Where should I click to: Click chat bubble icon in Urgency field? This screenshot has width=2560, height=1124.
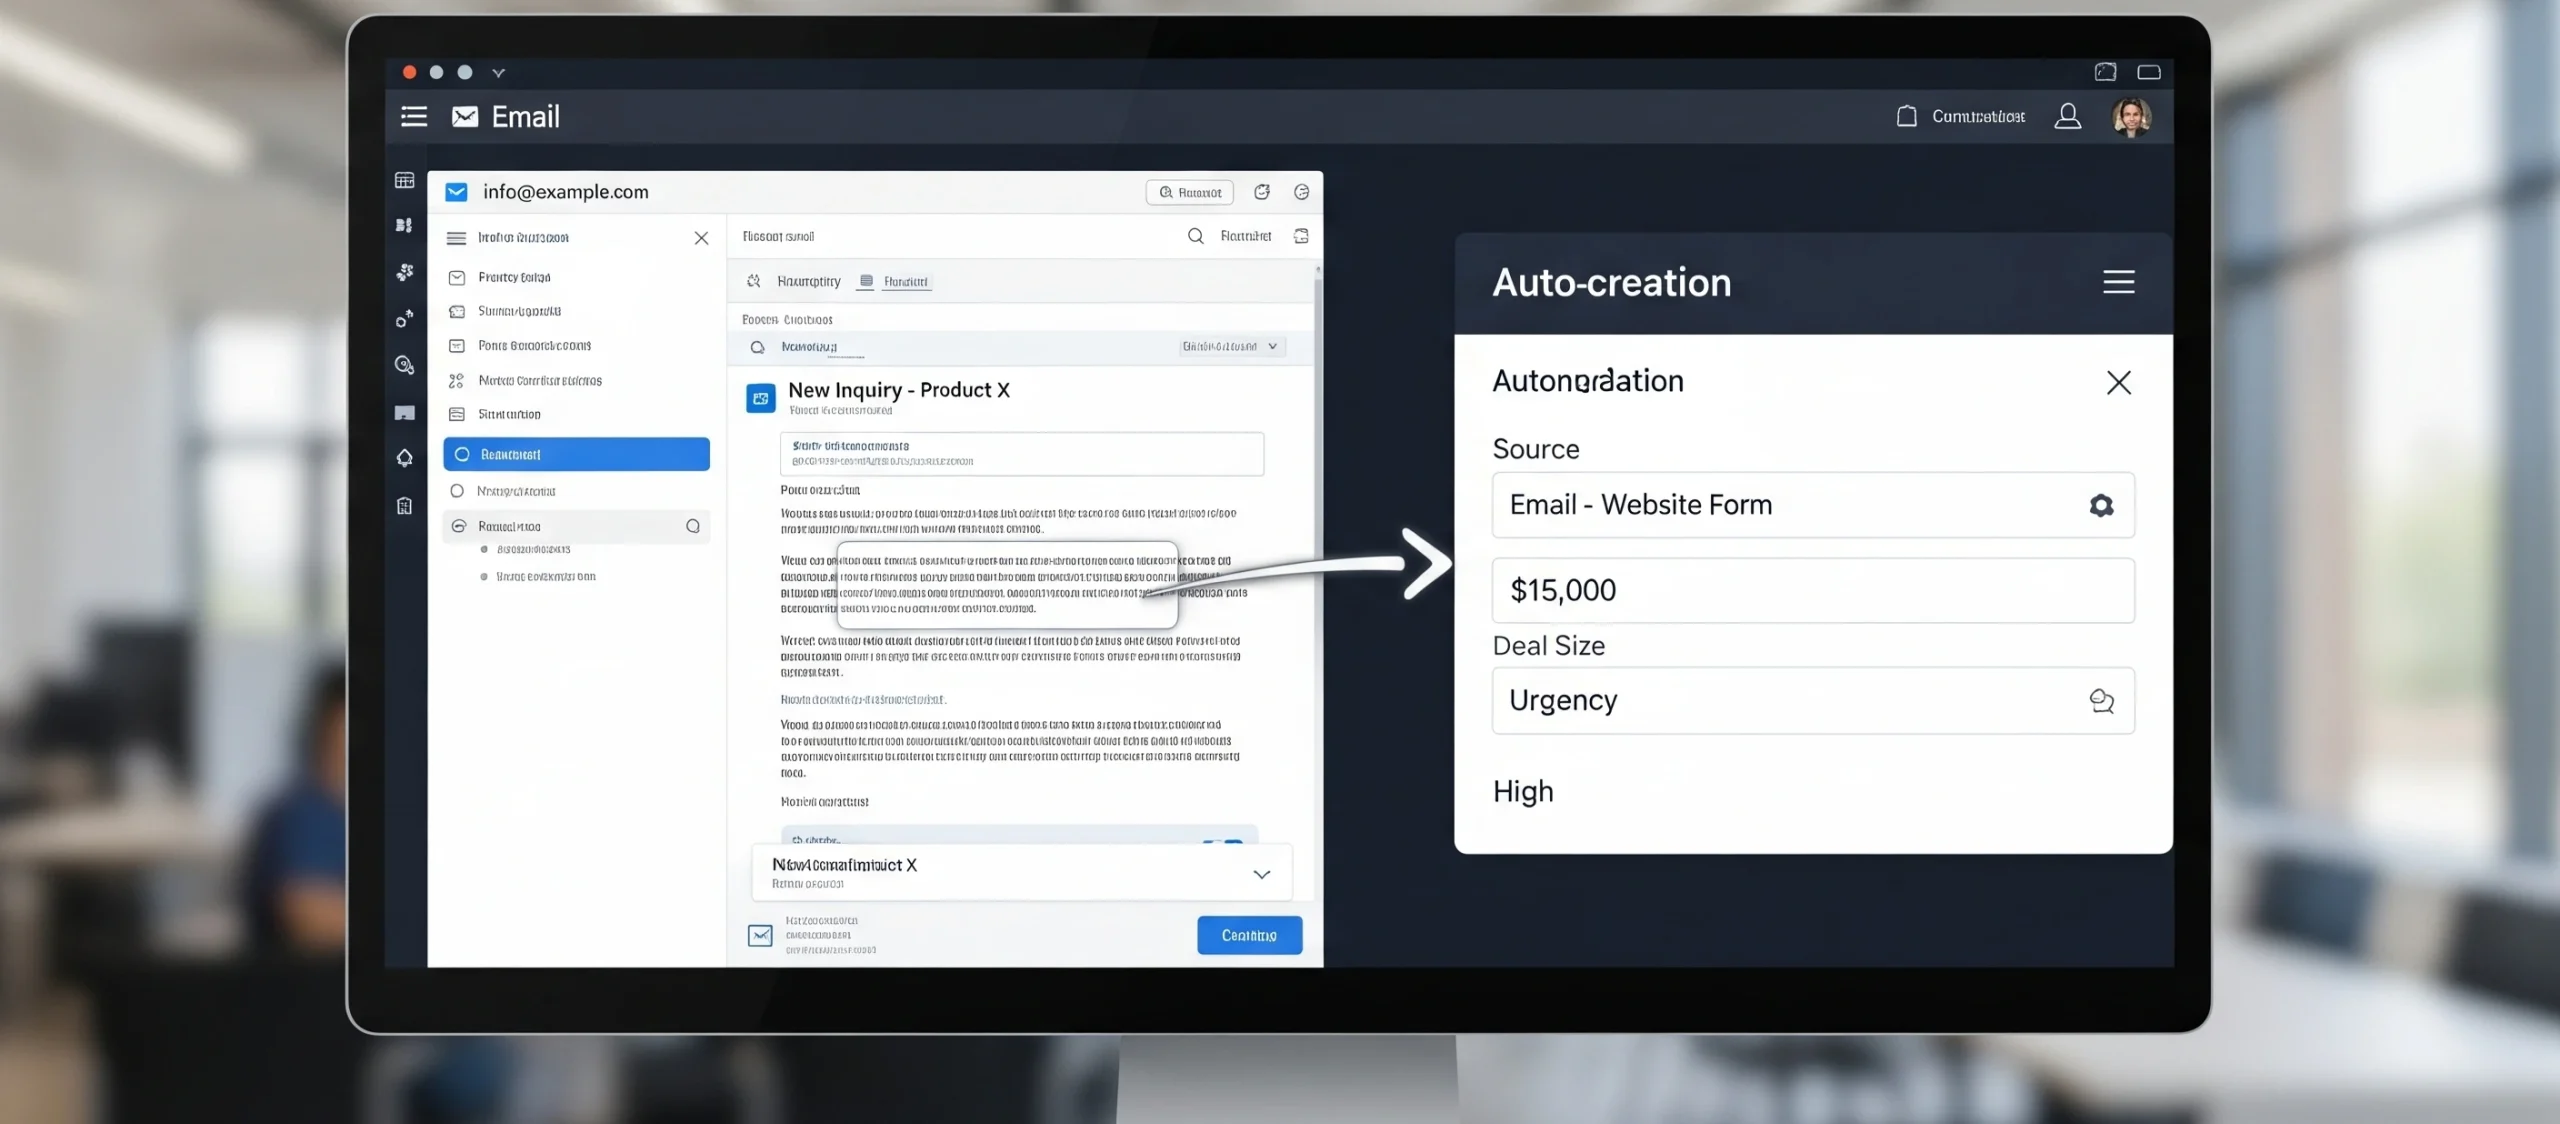tap(2102, 701)
